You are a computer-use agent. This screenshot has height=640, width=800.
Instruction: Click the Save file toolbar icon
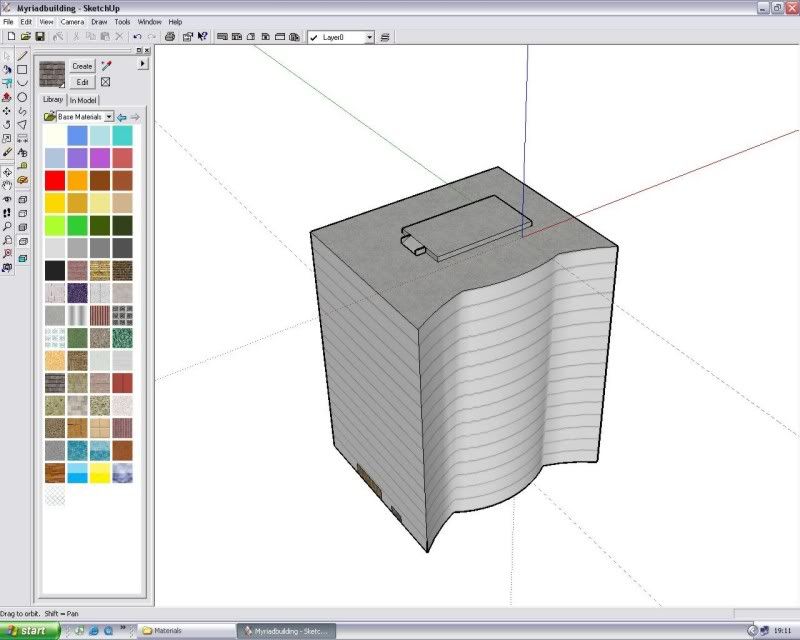tap(40, 37)
